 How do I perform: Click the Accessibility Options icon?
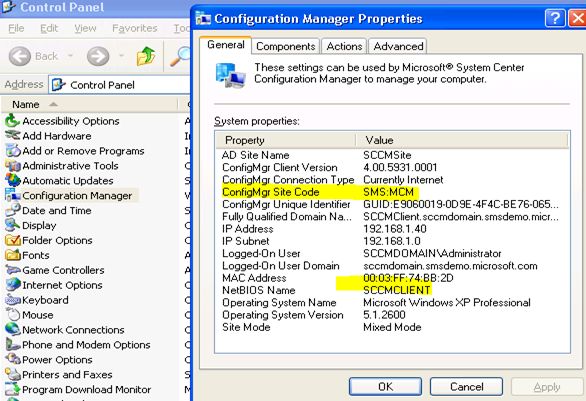[x=12, y=121]
